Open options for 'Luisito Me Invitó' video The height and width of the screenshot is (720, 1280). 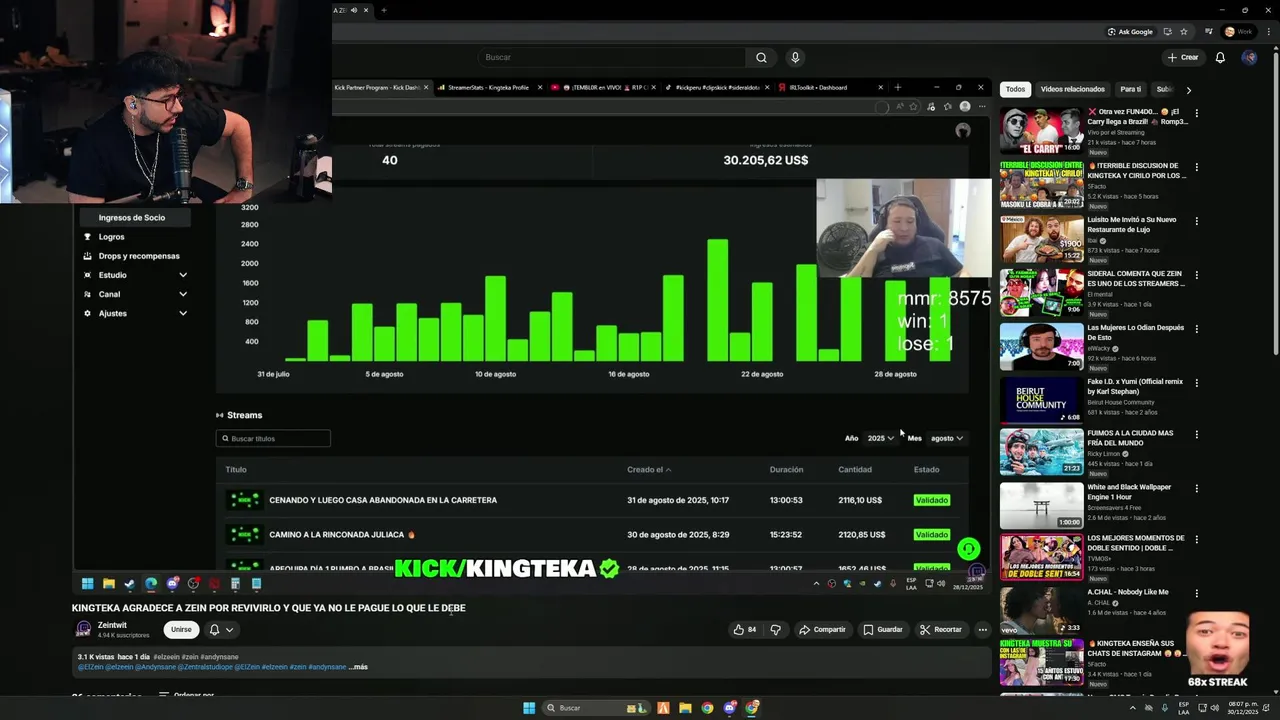(1196, 221)
